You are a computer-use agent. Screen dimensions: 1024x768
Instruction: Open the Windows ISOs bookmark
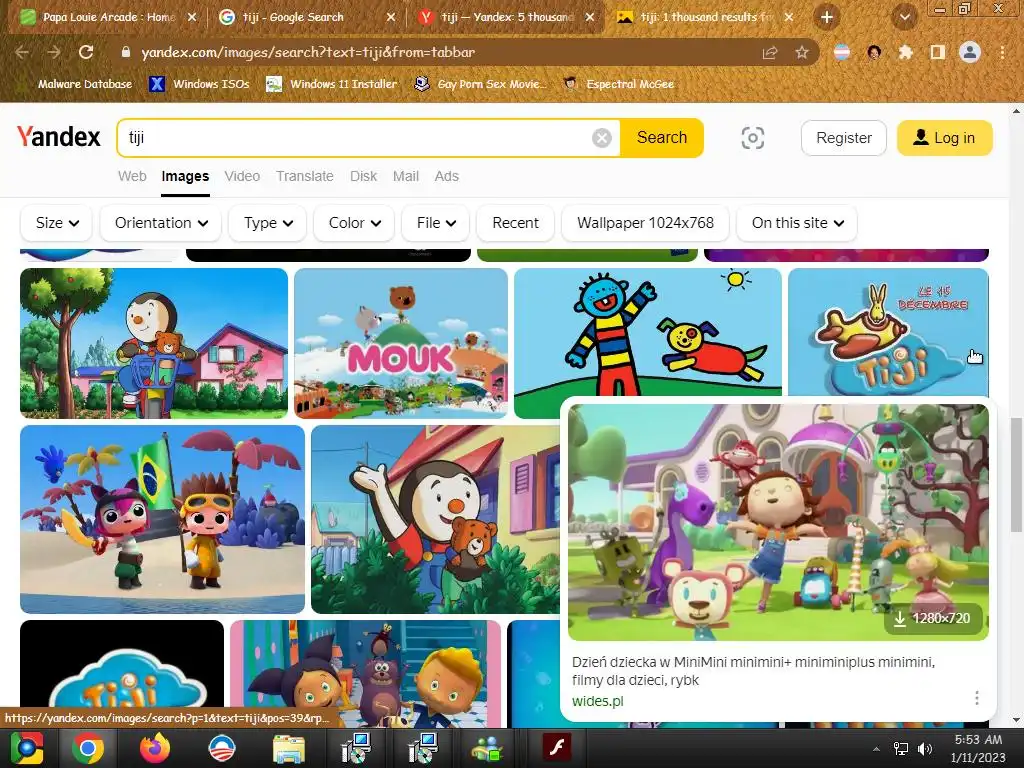click(199, 84)
